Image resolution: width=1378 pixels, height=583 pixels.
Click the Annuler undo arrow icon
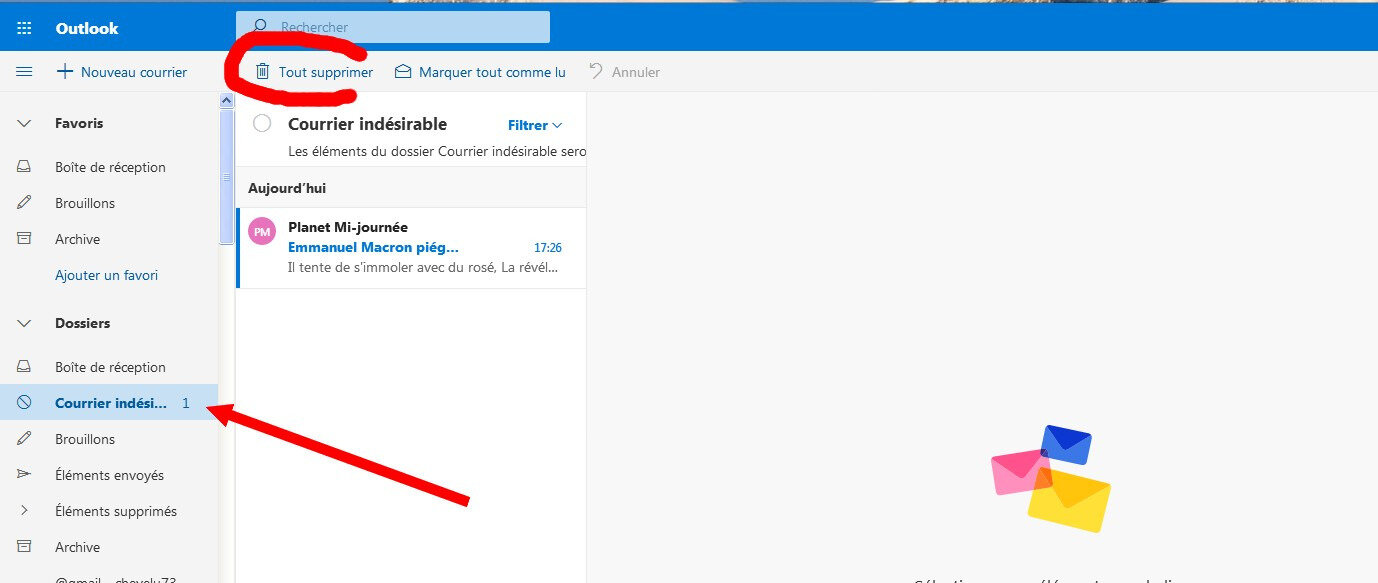(x=596, y=72)
